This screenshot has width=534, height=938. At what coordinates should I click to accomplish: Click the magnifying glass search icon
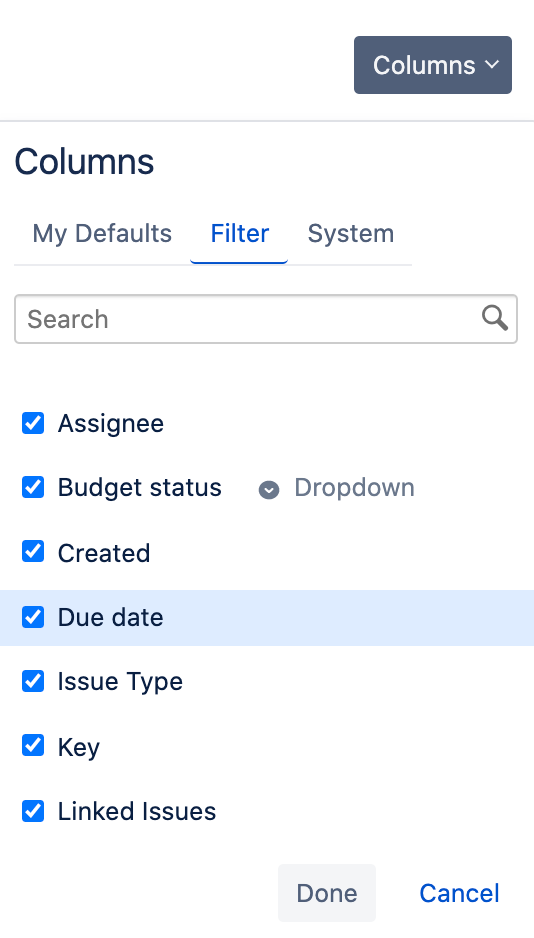coord(495,318)
